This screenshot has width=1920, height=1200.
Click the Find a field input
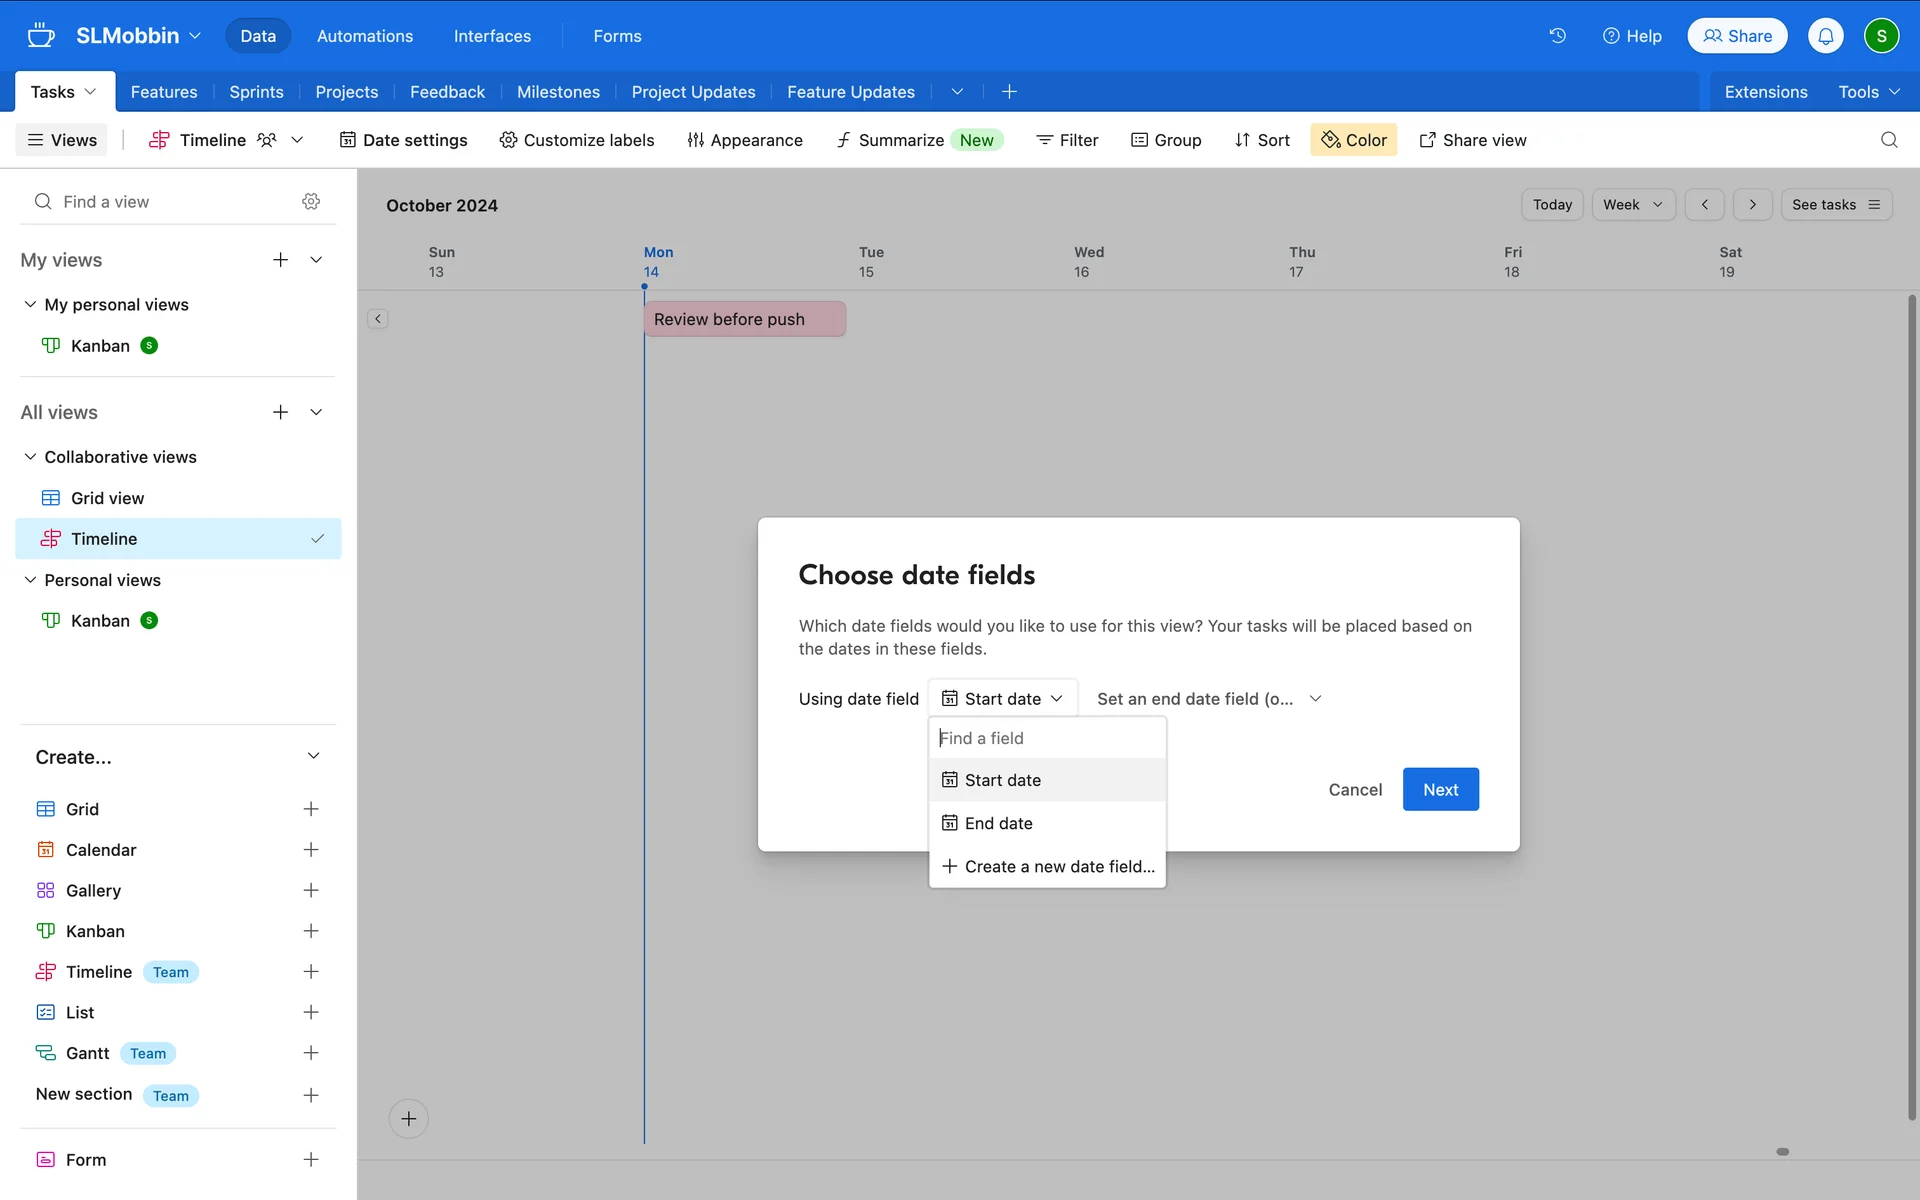click(x=1046, y=738)
